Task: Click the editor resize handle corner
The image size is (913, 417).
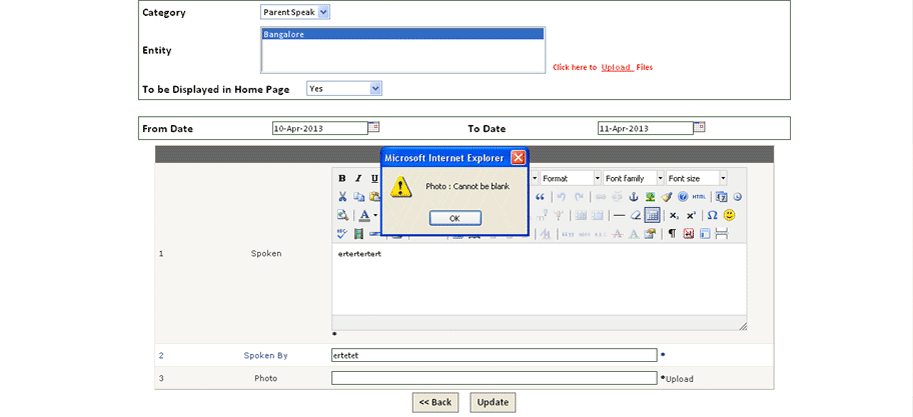Action: click(x=743, y=327)
